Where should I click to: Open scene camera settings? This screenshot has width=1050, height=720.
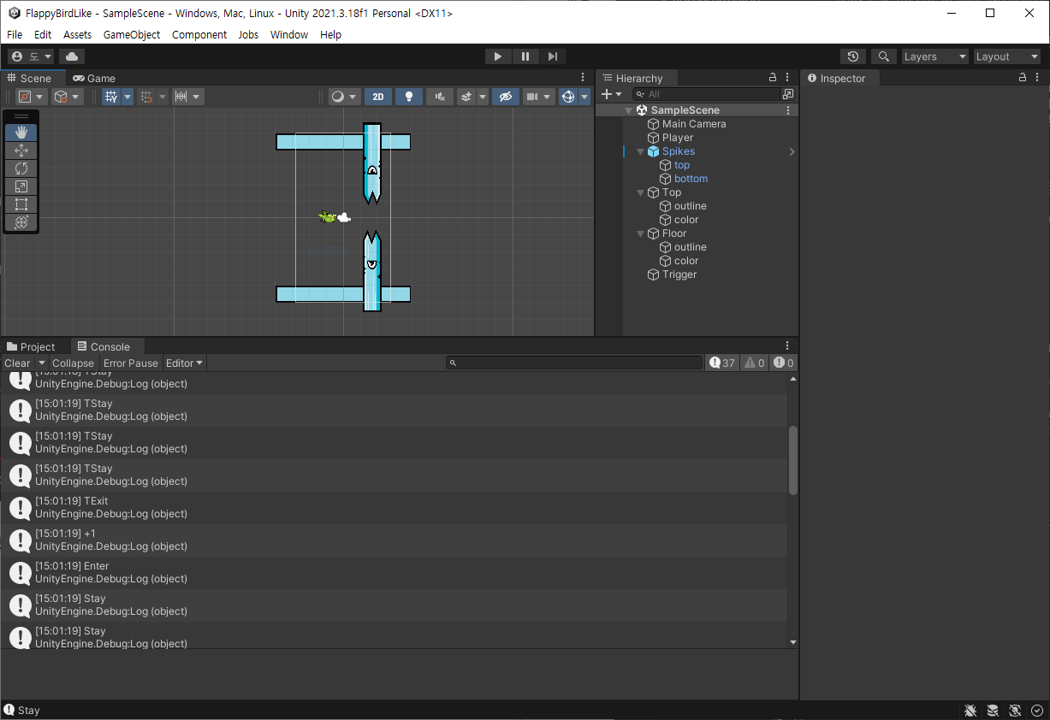(538, 96)
